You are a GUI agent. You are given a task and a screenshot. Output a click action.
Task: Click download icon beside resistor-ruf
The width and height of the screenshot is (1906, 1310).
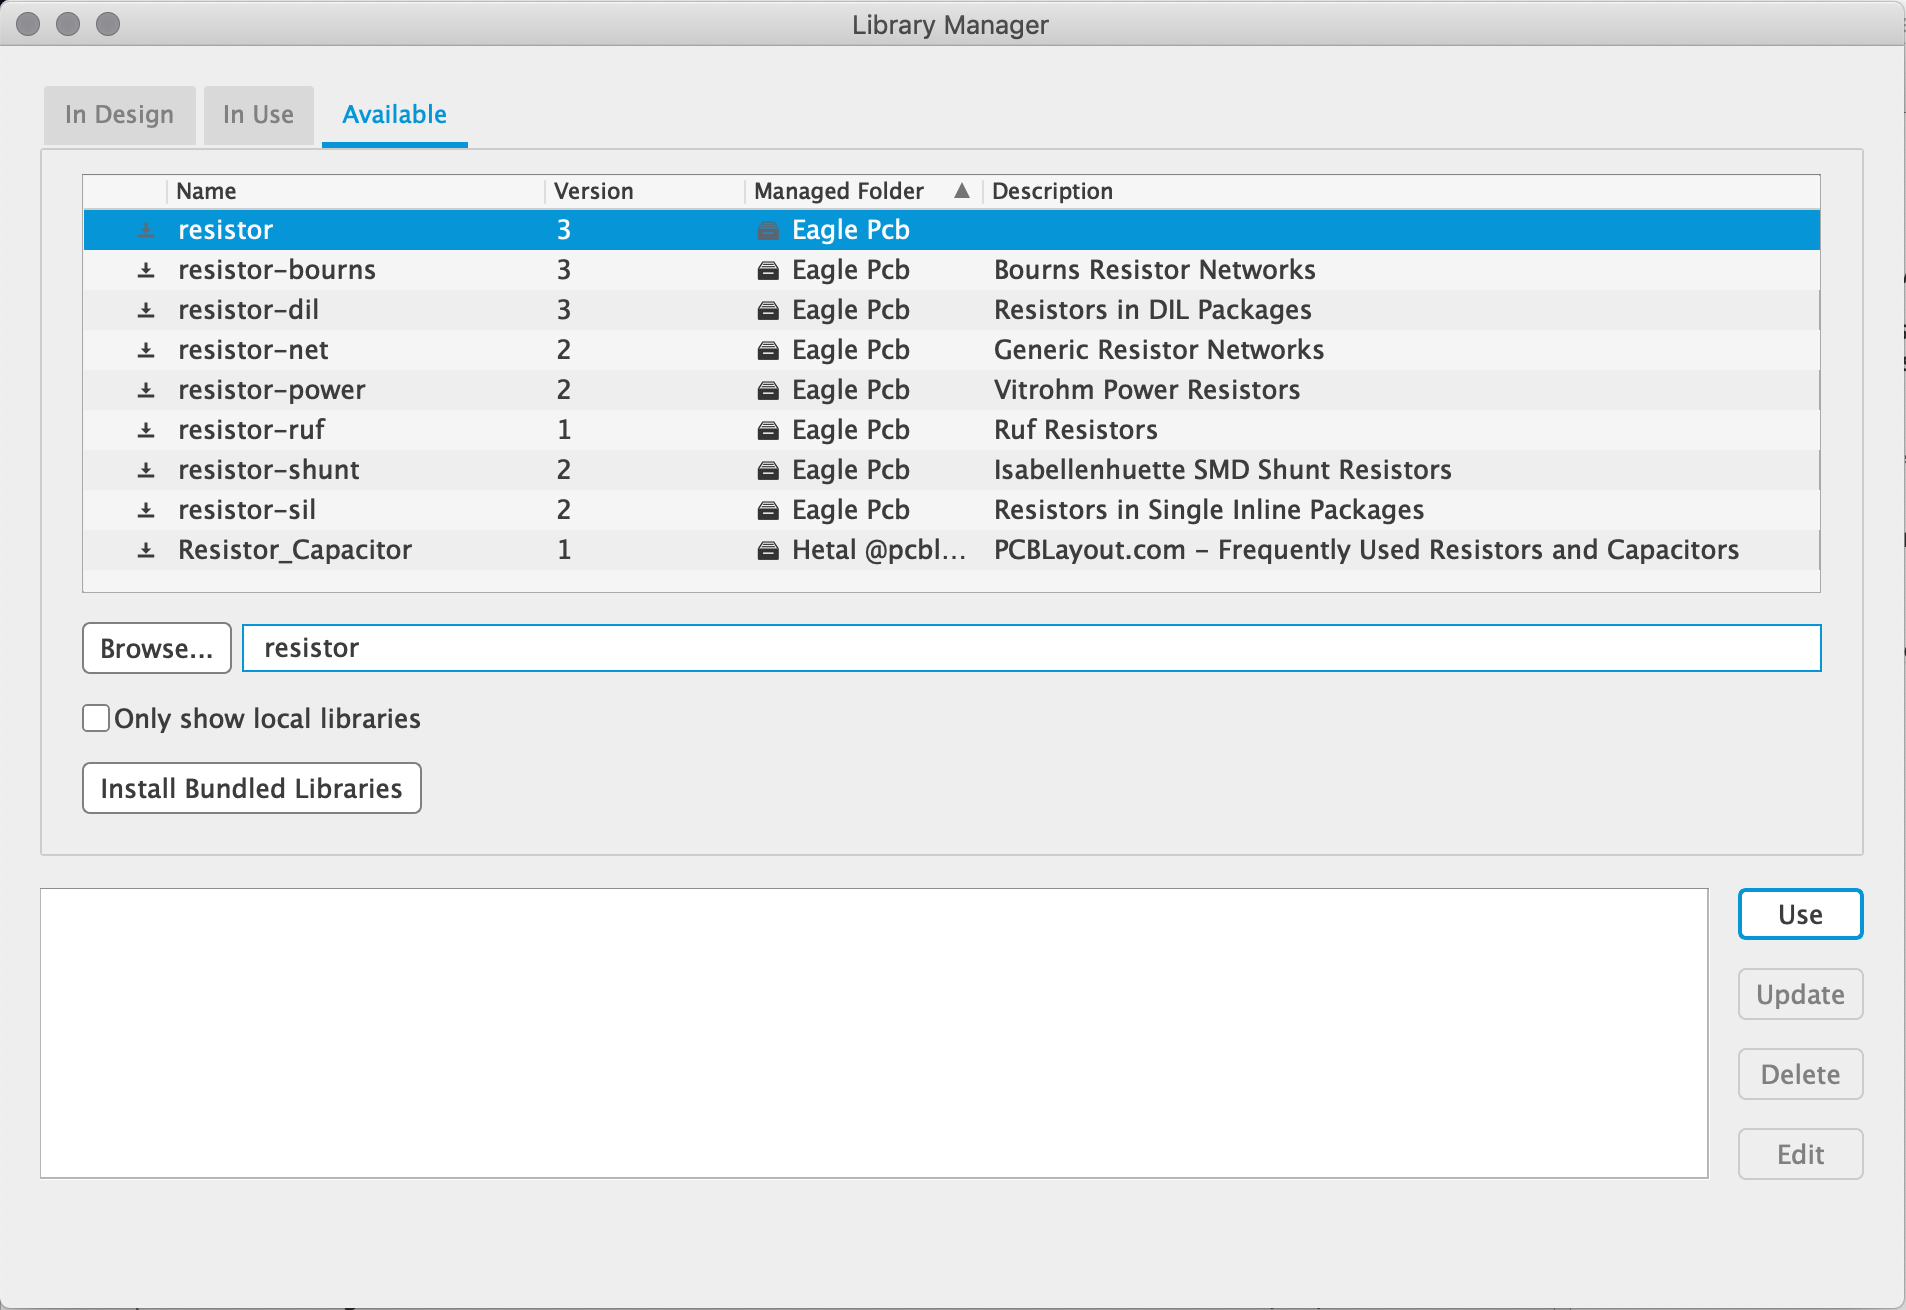(146, 430)
